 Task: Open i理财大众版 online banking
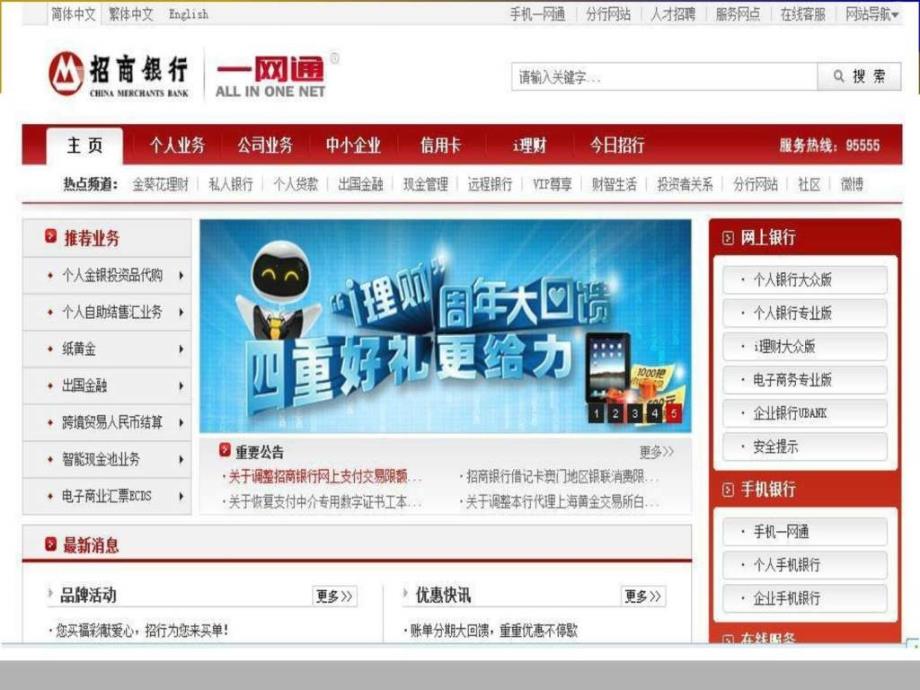pyautogui.click(x=805, y=347)
